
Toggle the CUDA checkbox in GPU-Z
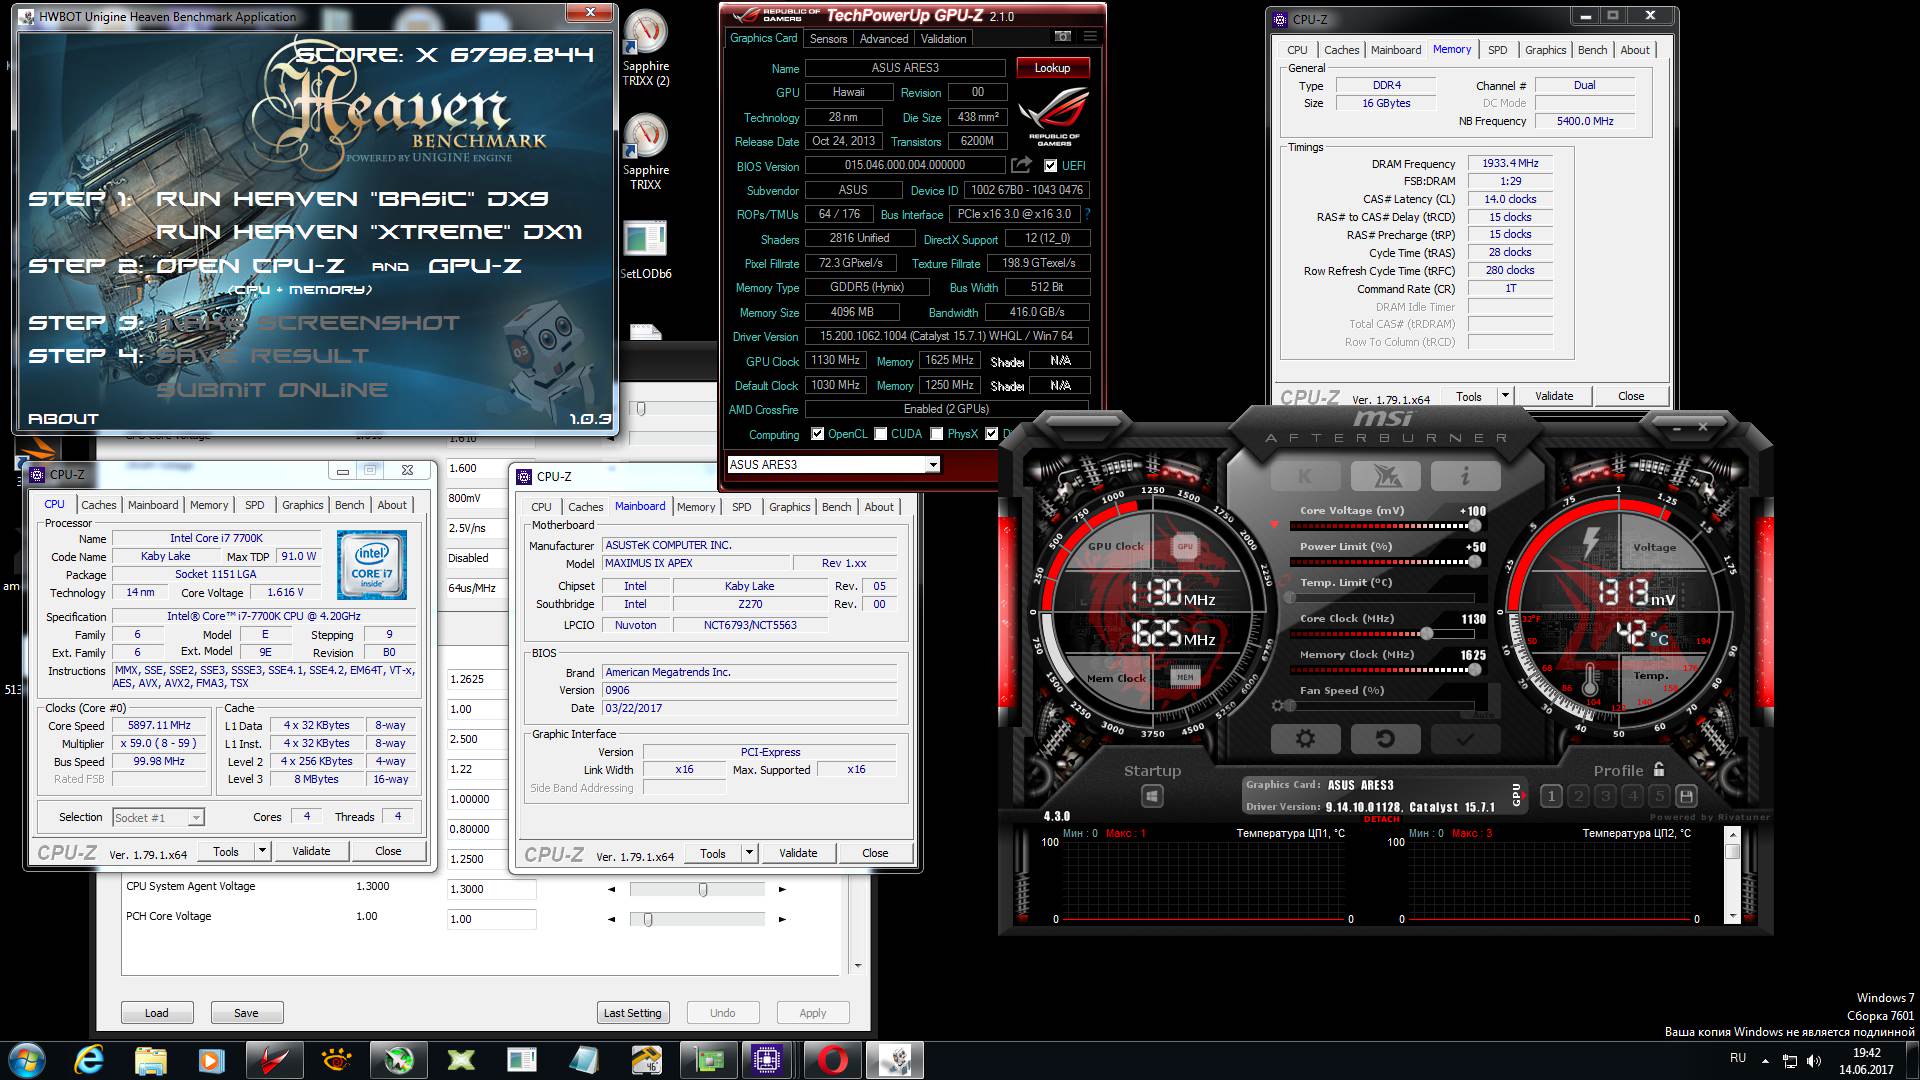coord(880,434)
